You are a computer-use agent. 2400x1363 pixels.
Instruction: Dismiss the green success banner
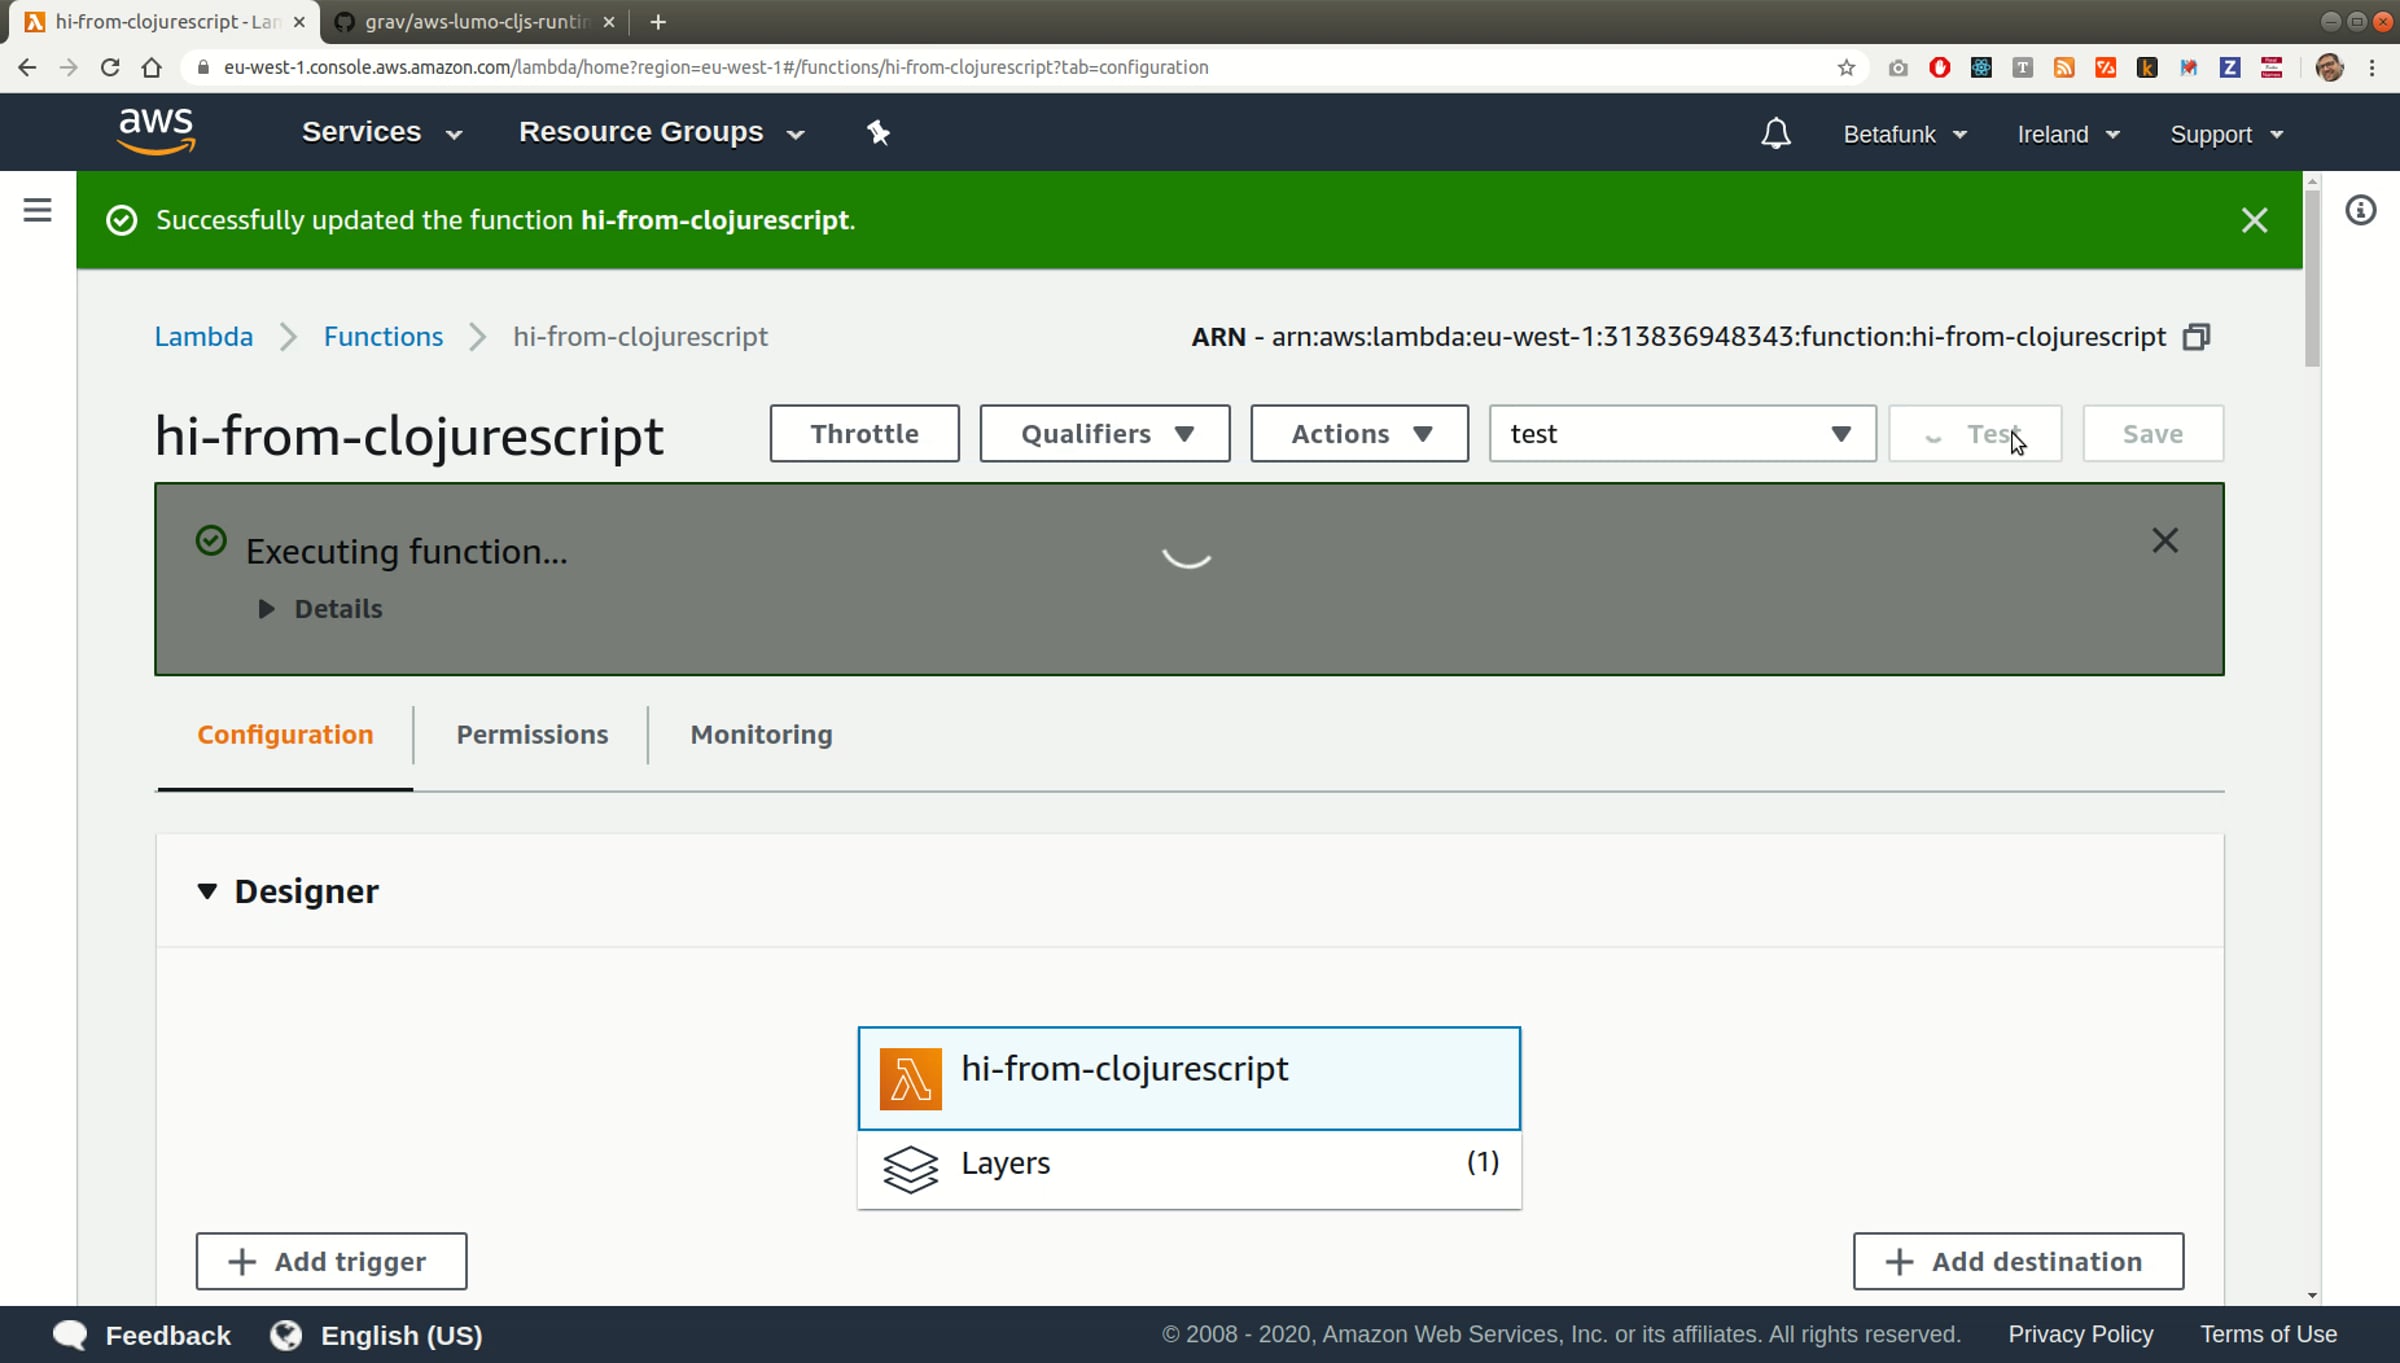pos(2254,220)
